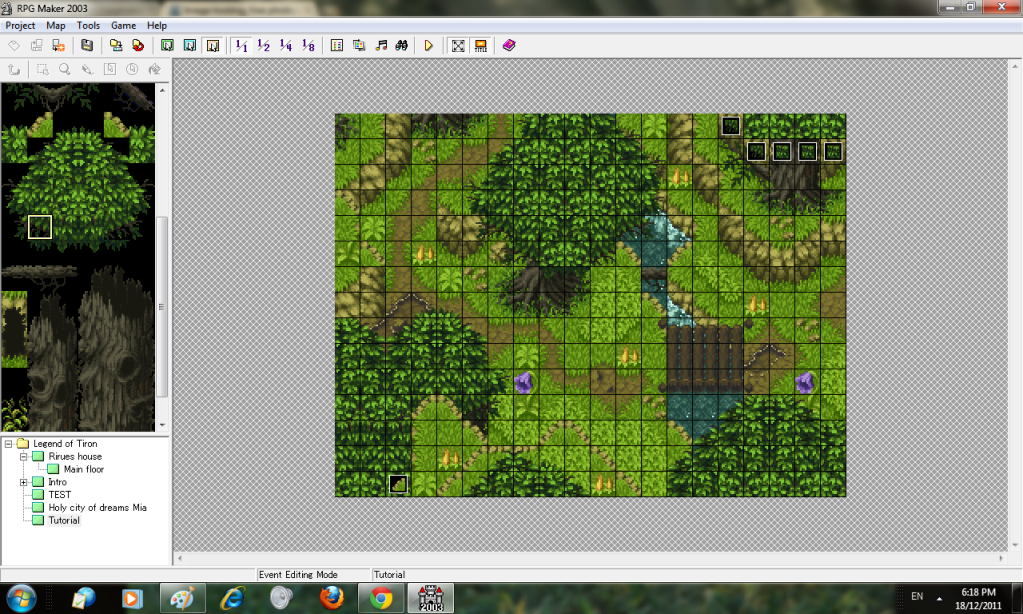Click the Close Project toolbar icon
The image size is (1023, 614).
(x=59, y=45)
